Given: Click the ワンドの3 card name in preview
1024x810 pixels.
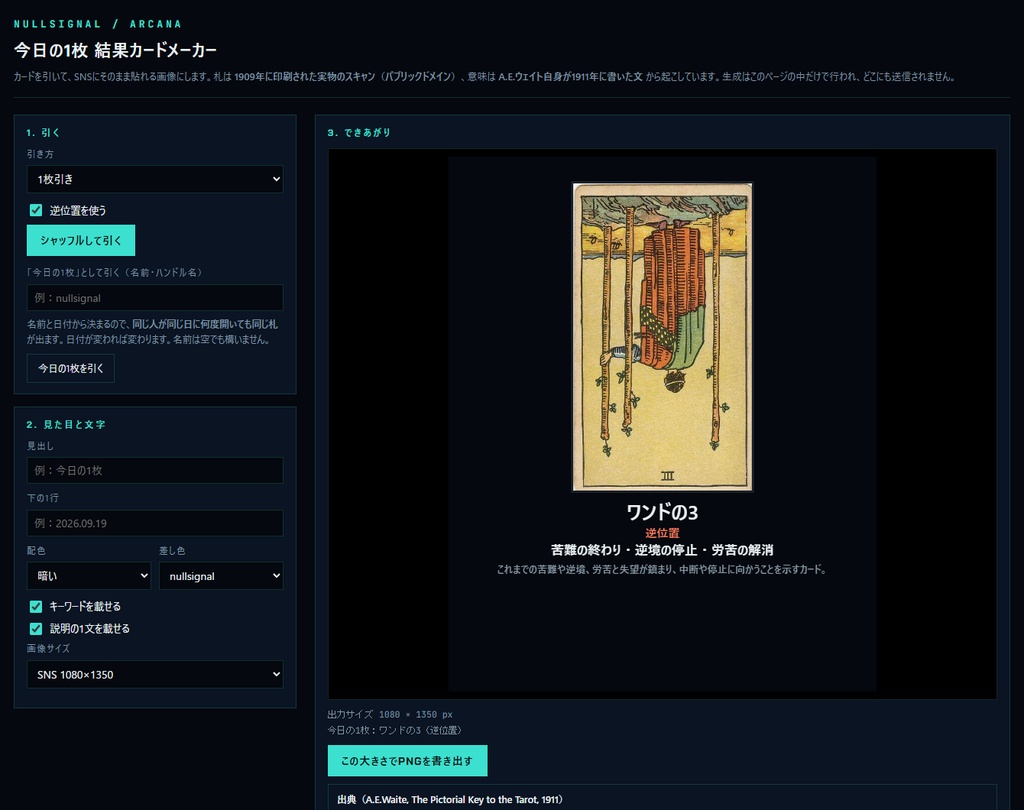Looking at the screenshot, I should [662, 512].
